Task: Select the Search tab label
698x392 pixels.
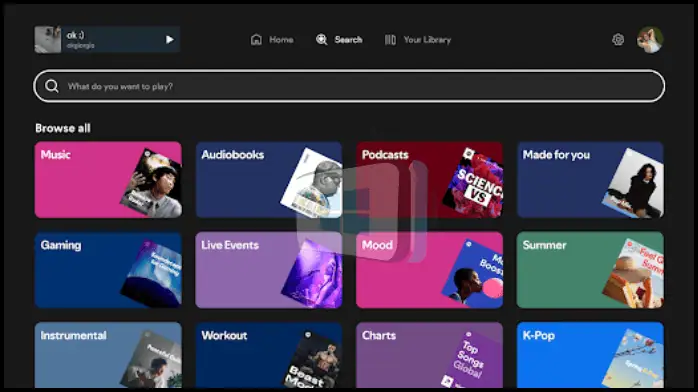Action: 348,40
